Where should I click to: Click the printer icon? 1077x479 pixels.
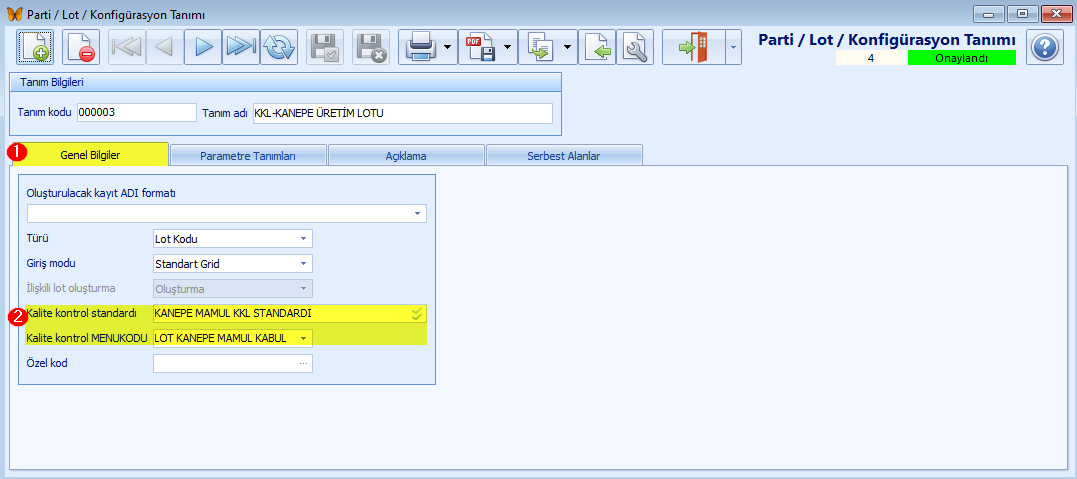tap(419, 47)
